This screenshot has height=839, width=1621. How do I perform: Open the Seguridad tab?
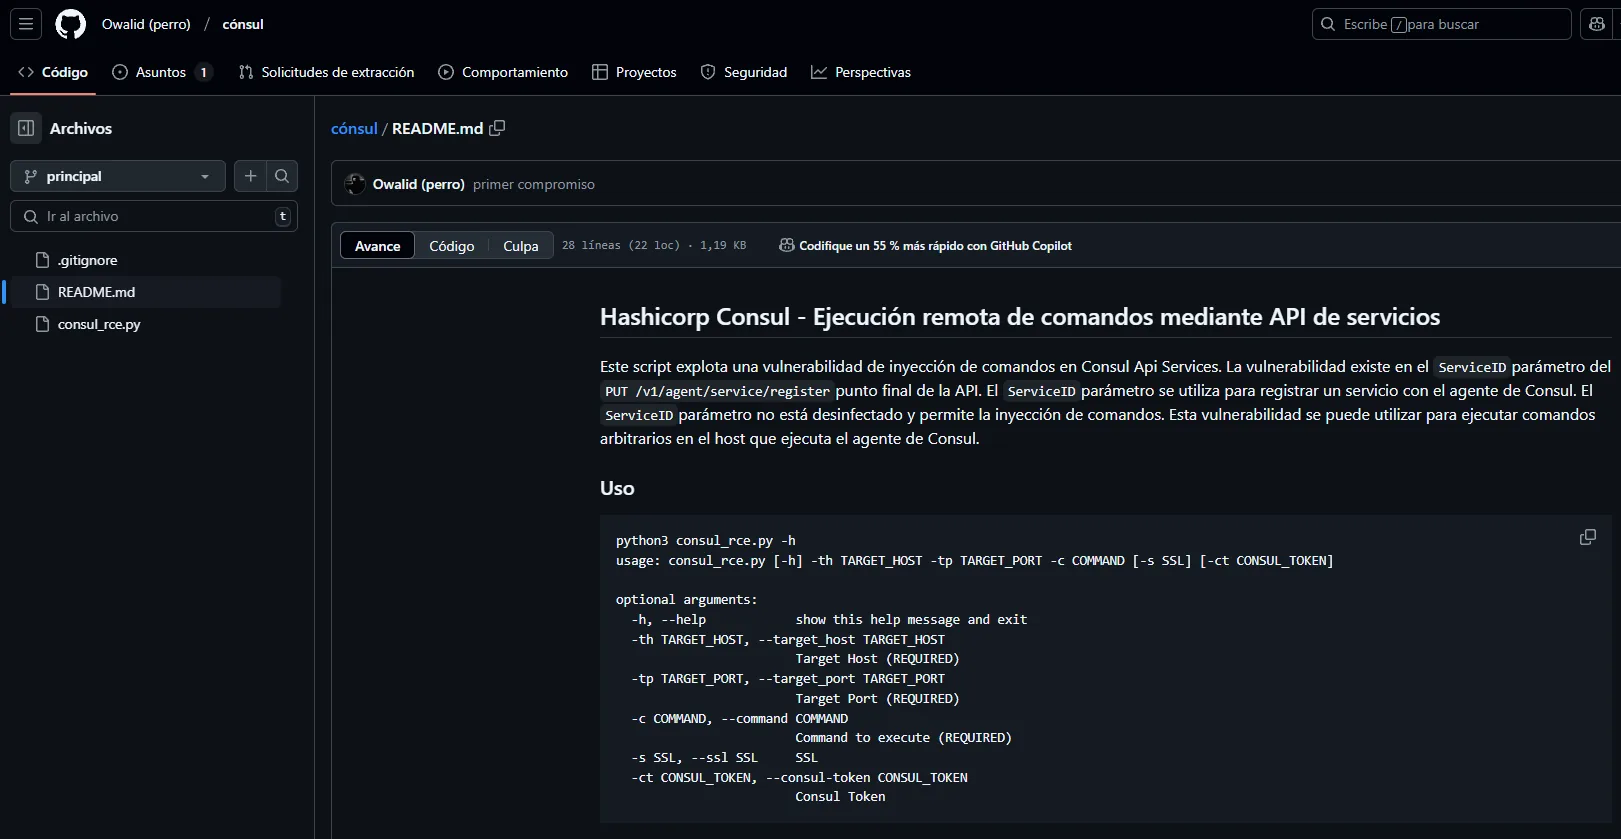[x=744, y=72]
